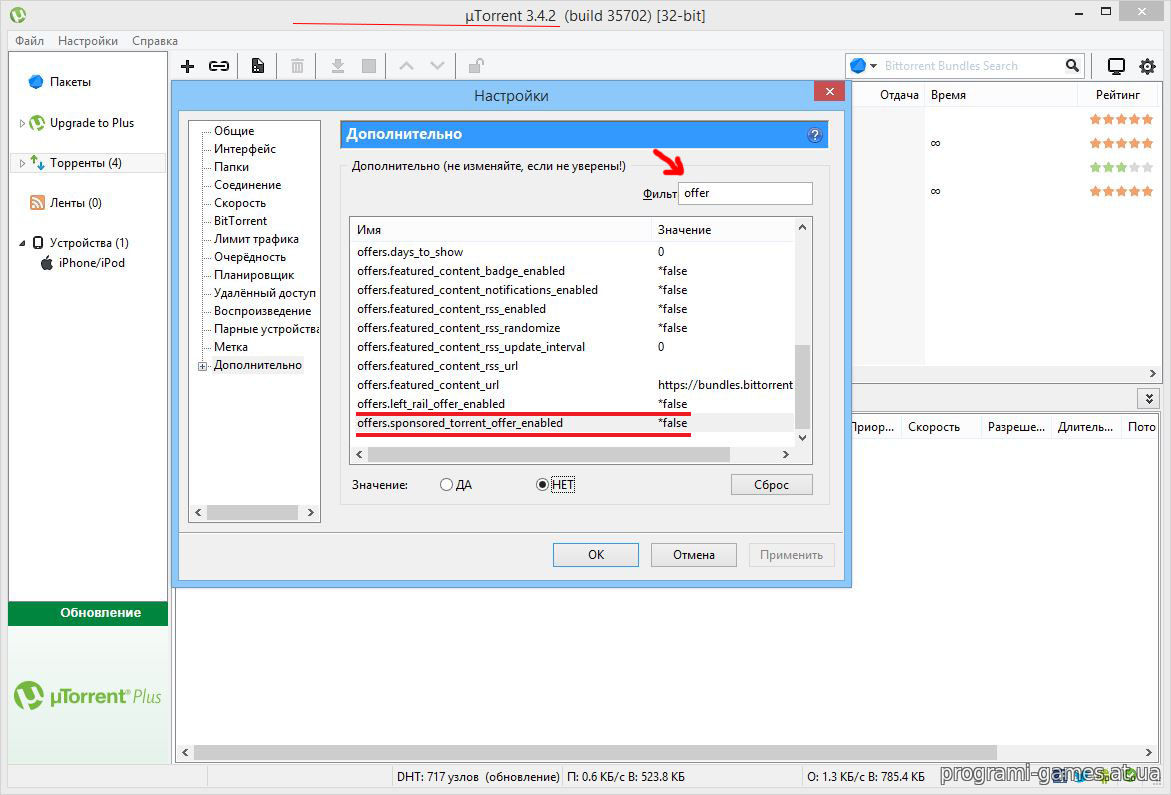This screenshot has width=1171, height=795.
Task: Open the Справка menu
Action: [x=155, y=40]
